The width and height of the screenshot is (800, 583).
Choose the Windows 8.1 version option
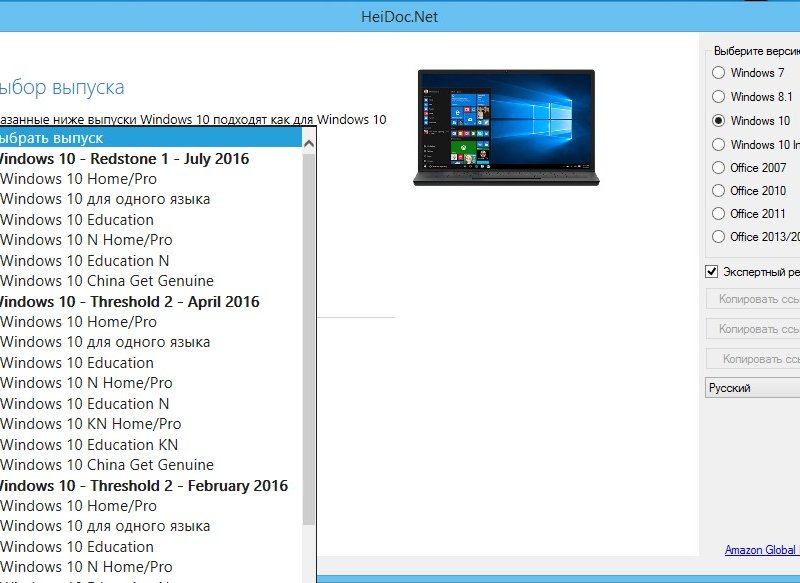pyautogui.click(x=718, y=96)
